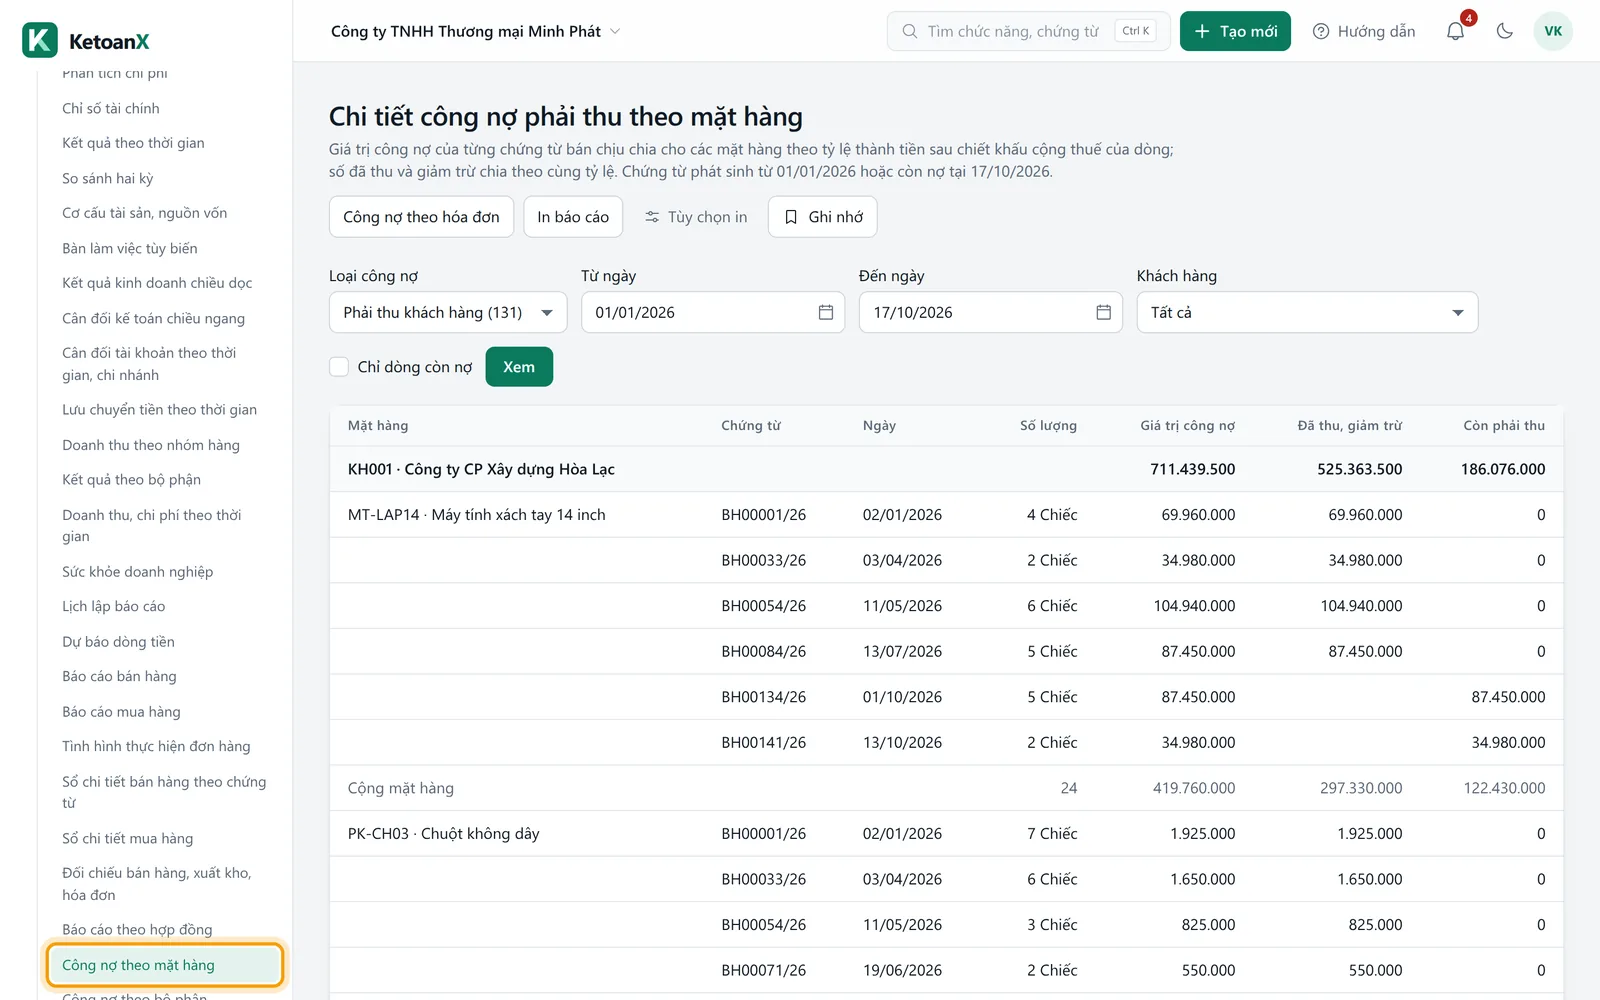Open calendar picker for Đến ngày
Screen dimensions: 1600x1000
point(1104,312)
